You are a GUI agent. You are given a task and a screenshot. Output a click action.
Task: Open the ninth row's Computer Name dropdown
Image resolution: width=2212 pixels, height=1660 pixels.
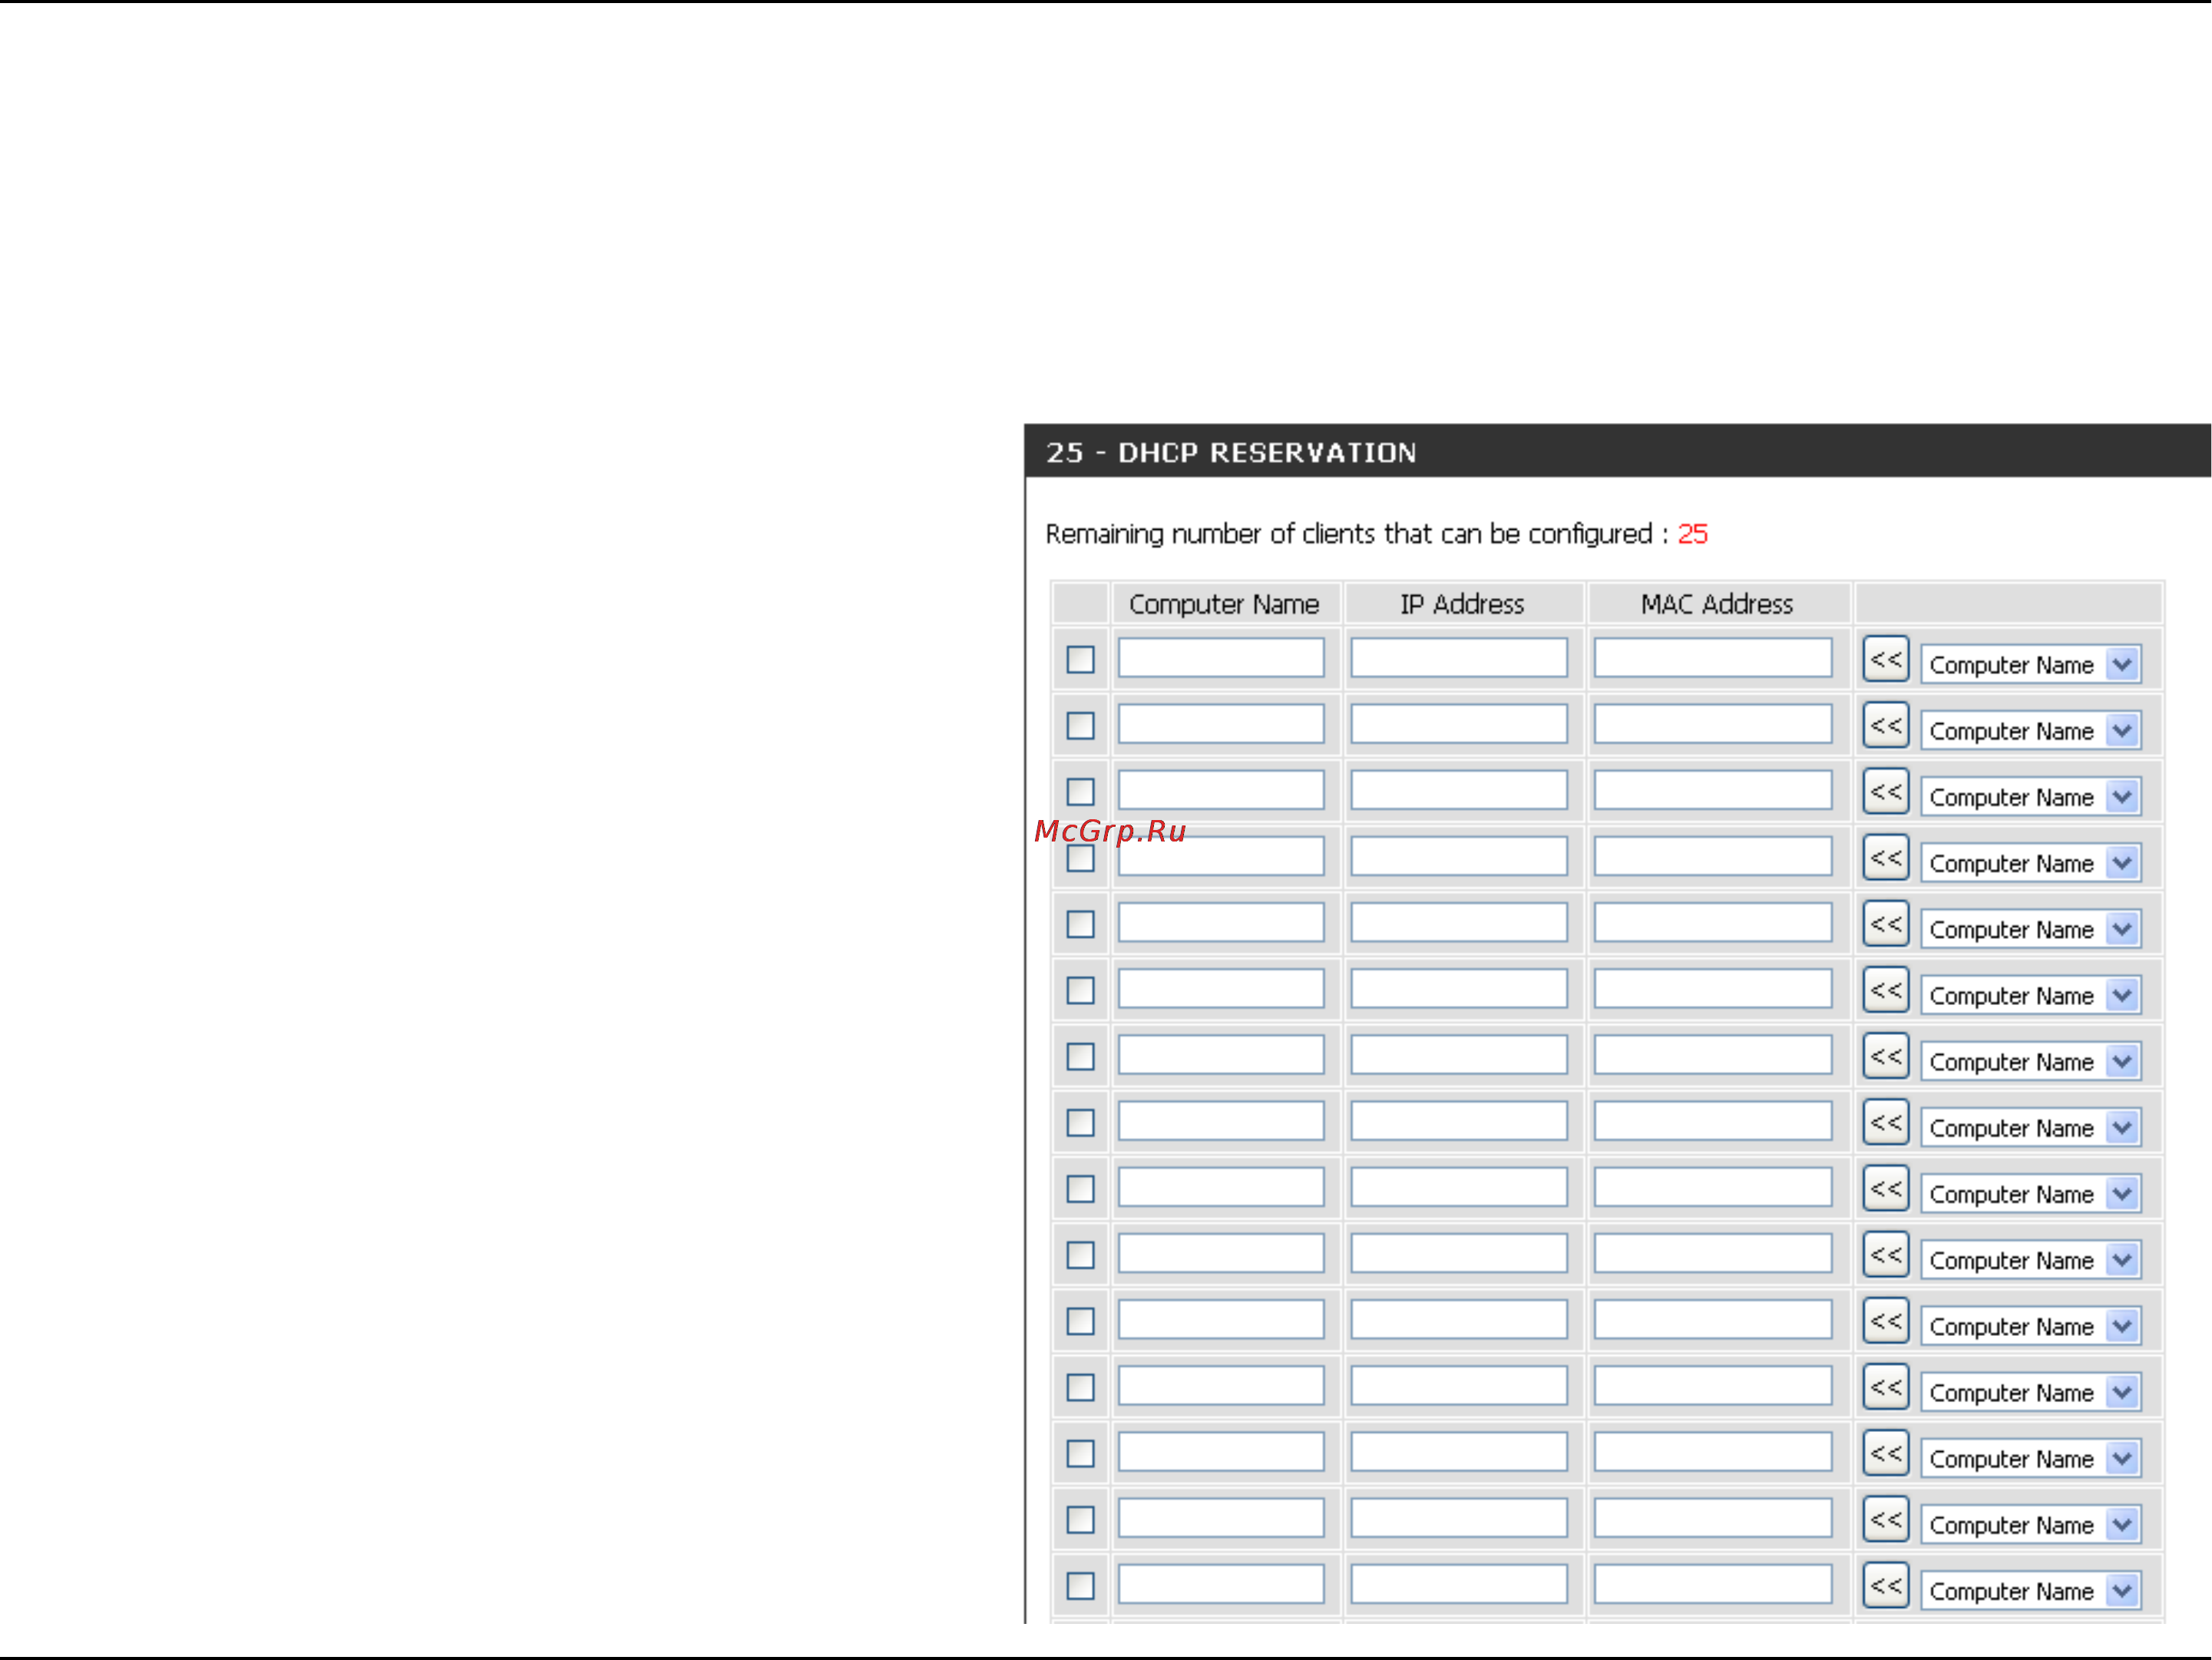coord(2031,1193)
